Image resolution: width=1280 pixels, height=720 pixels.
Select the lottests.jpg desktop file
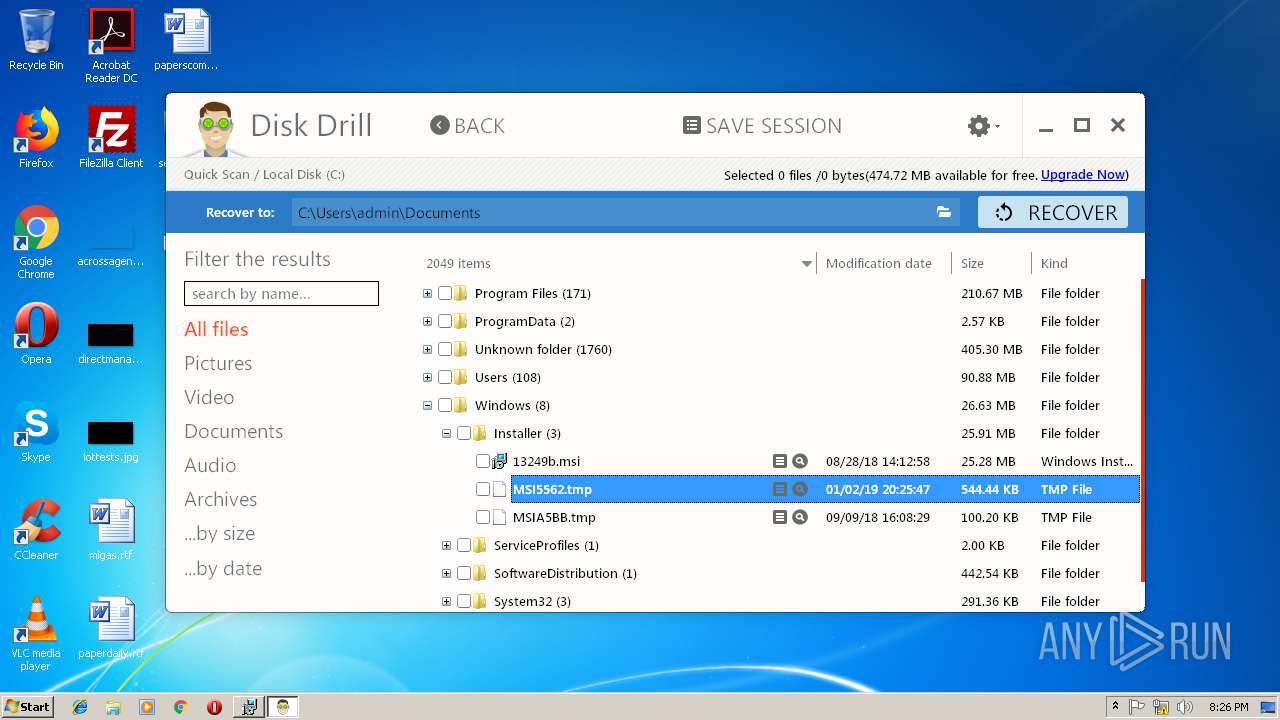pos(111,440)
